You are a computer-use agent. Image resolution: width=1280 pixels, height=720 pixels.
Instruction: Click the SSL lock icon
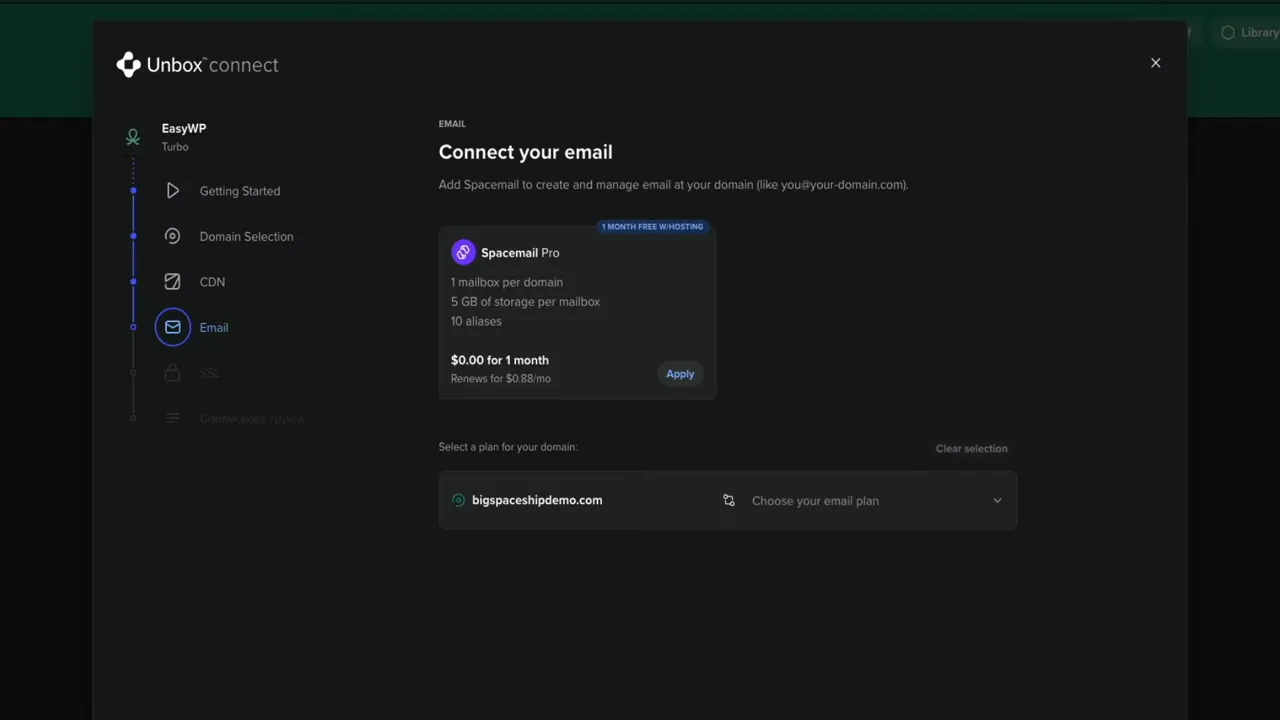click(x=173, y=373)
